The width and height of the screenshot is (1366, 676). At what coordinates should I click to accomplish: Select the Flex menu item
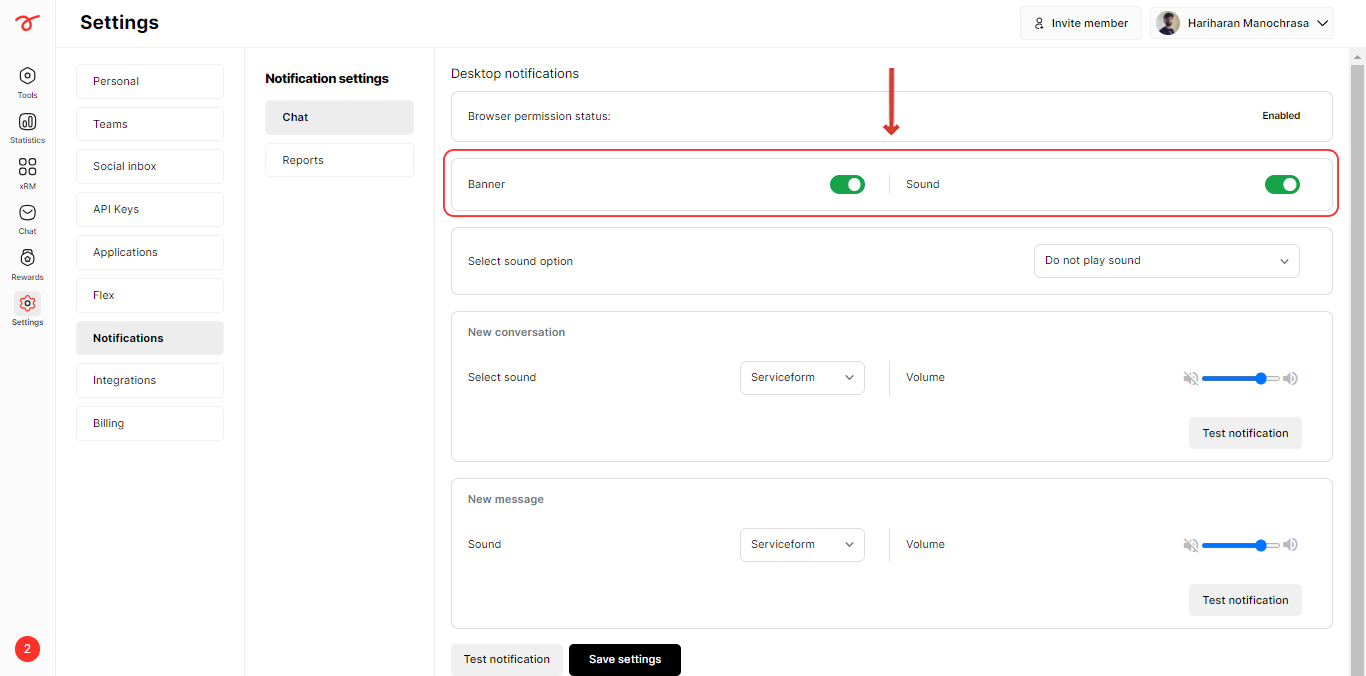pyautogui.click(x=150, y=295)
